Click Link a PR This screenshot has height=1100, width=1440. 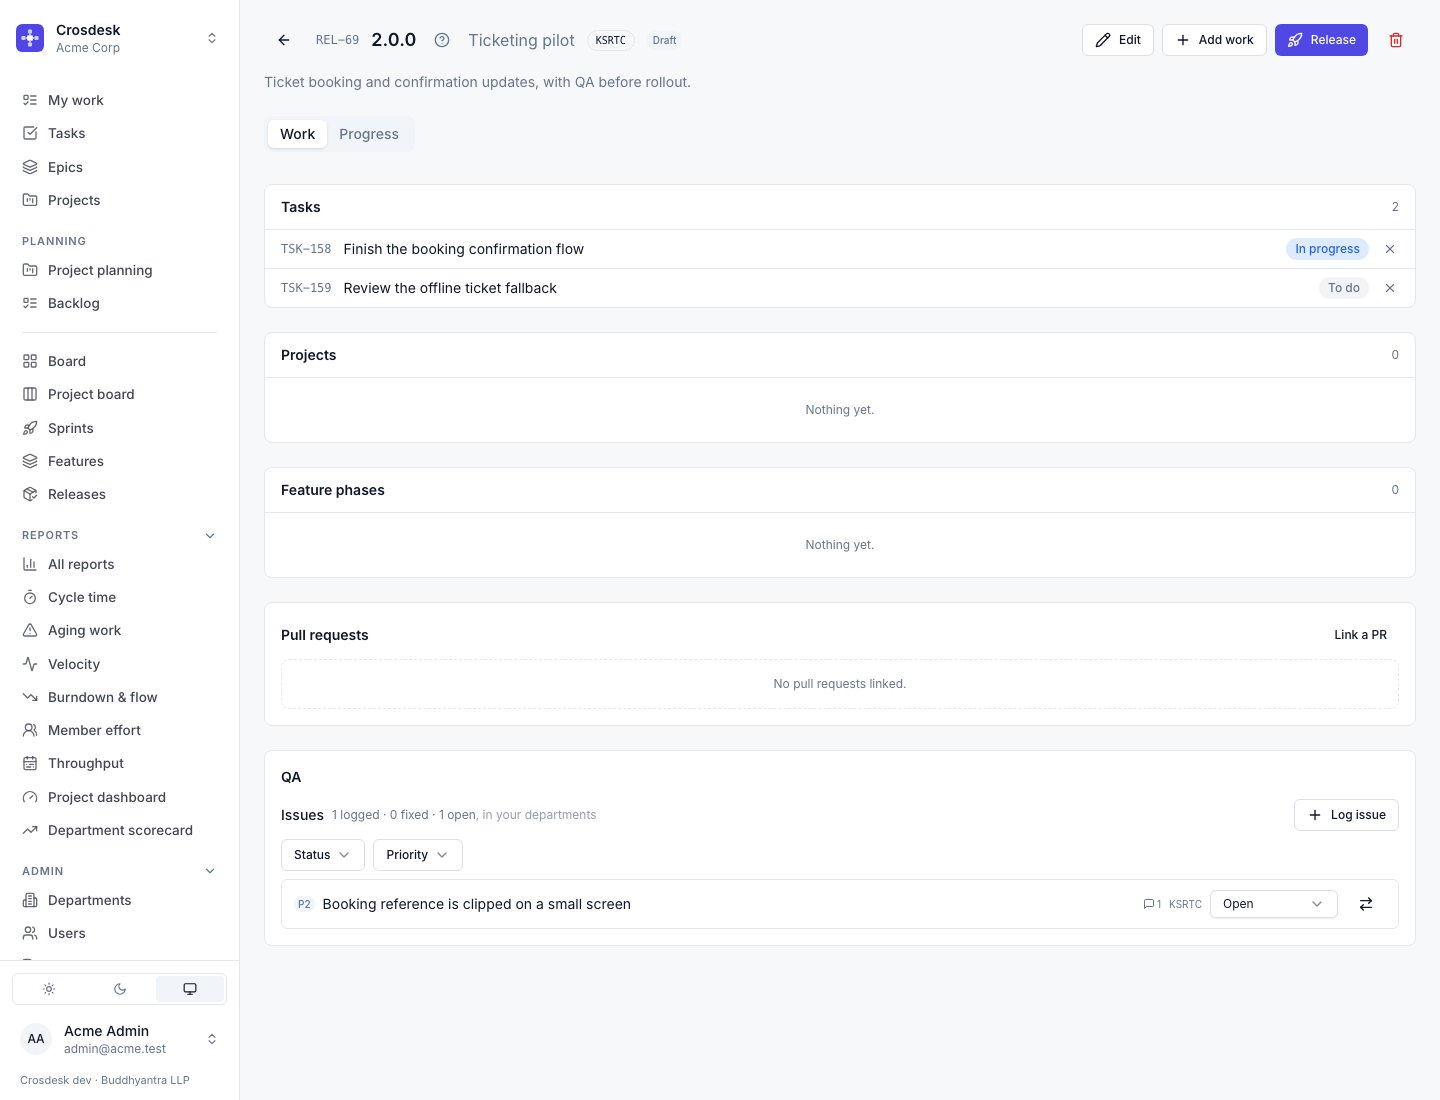click(x=1360, y=635)
